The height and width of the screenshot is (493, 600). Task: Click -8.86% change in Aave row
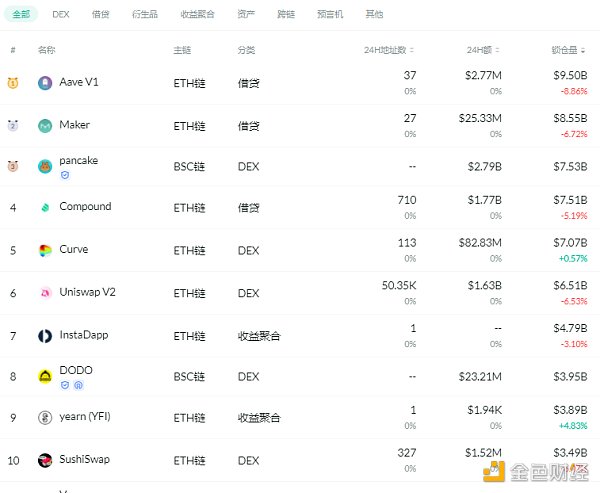point(574,91)
